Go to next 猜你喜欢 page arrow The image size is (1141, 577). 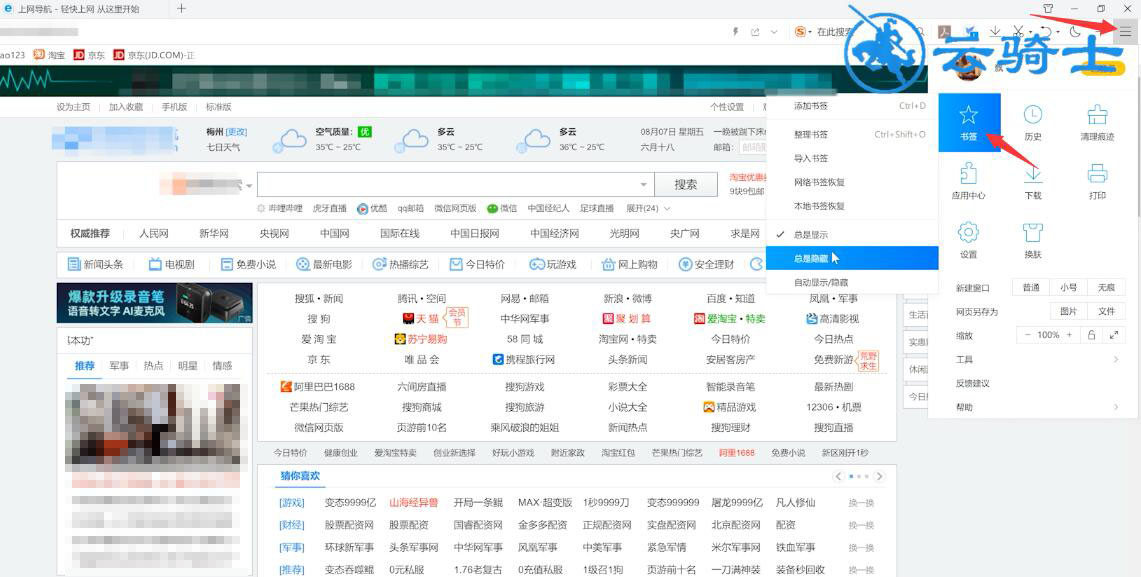879,477
